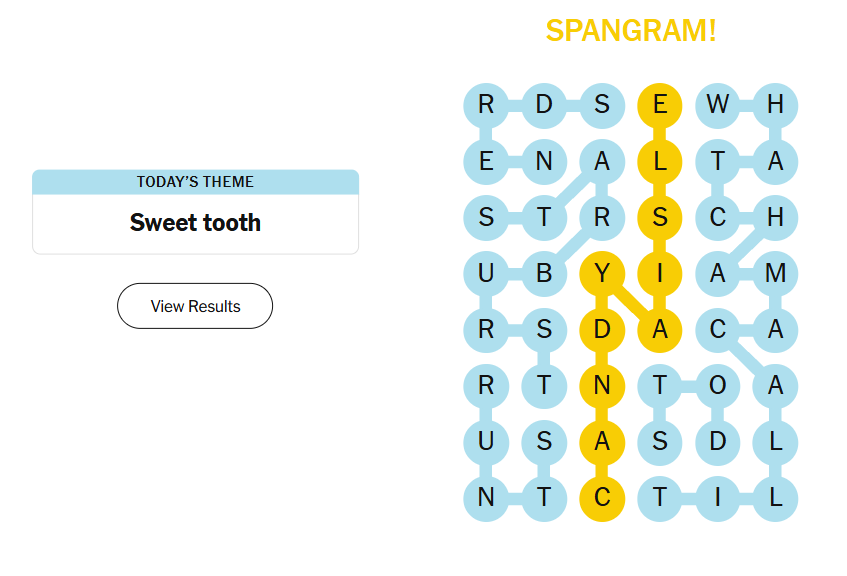Tap the top-left corner R tile

[x=486, y=104]
